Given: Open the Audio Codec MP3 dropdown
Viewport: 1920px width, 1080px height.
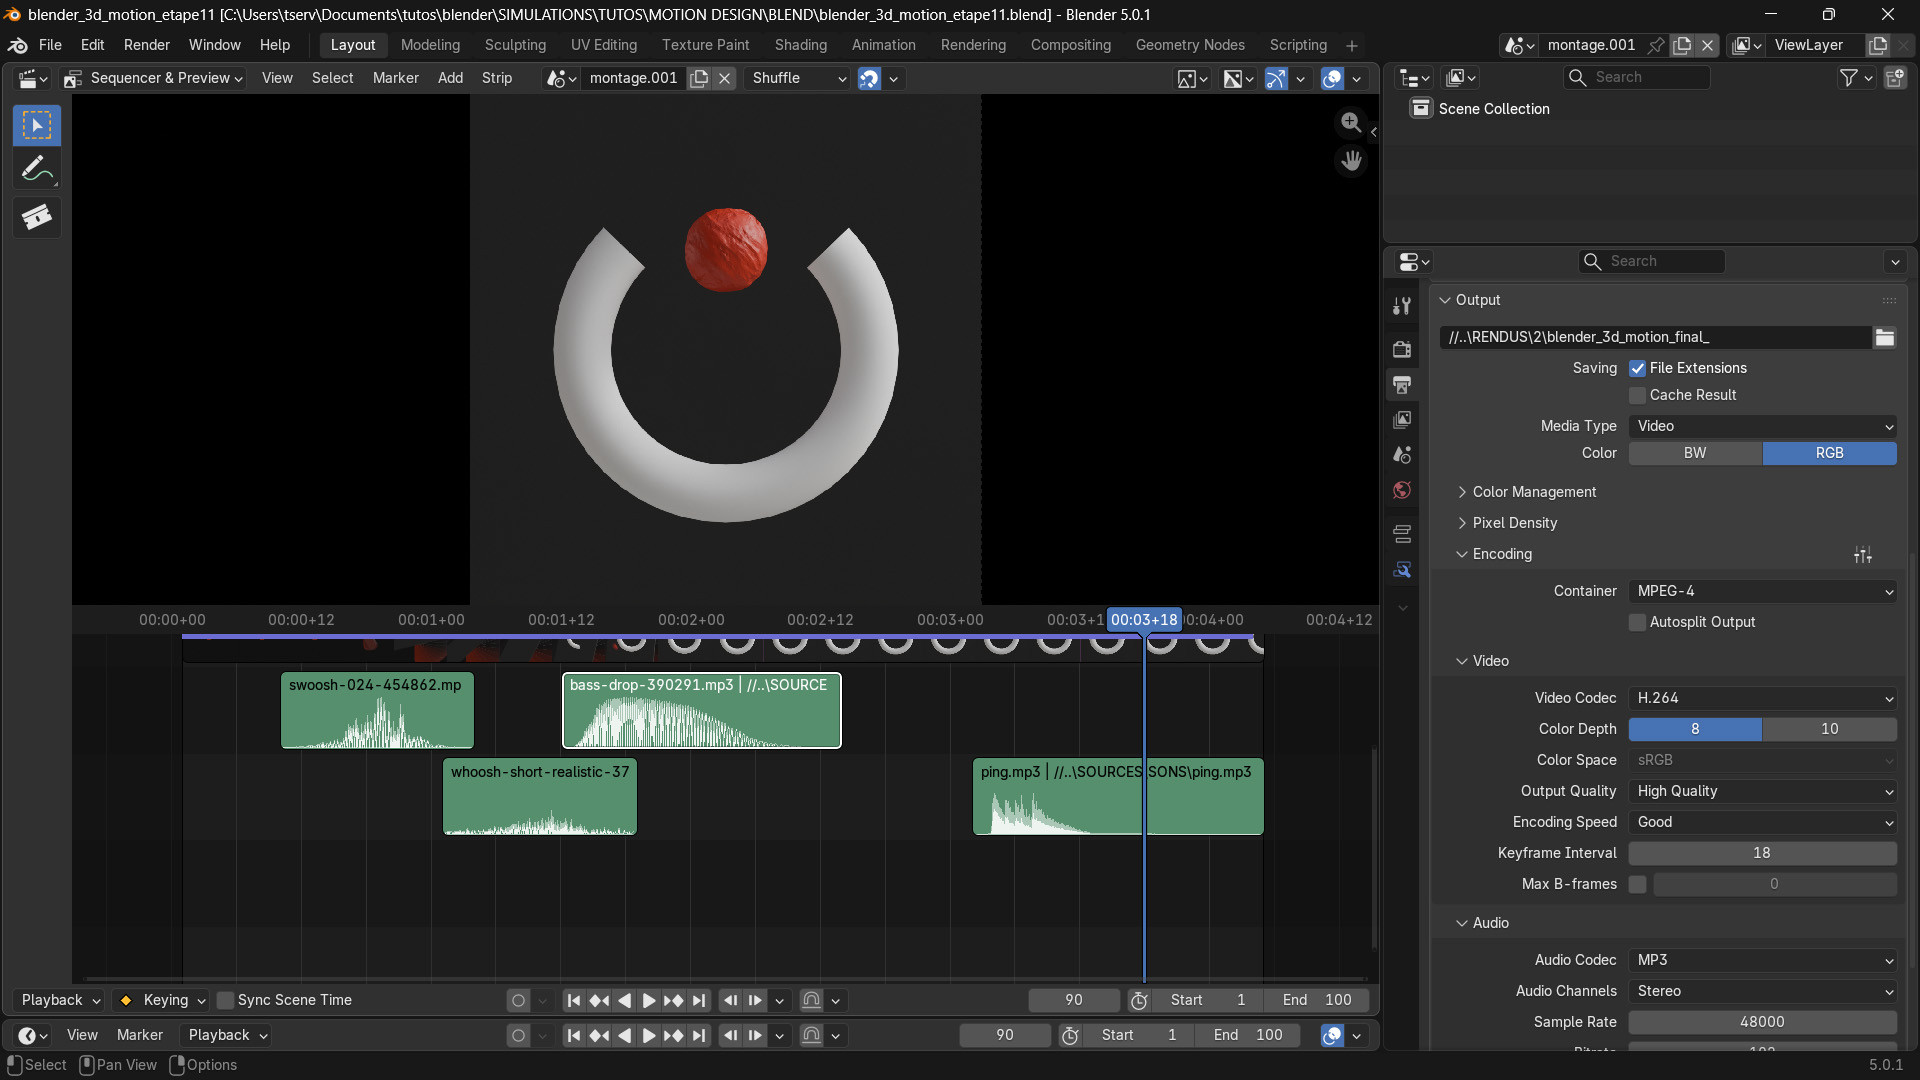Looking at the screenshot, I should pyautogui.click(x=1763, y=961).
